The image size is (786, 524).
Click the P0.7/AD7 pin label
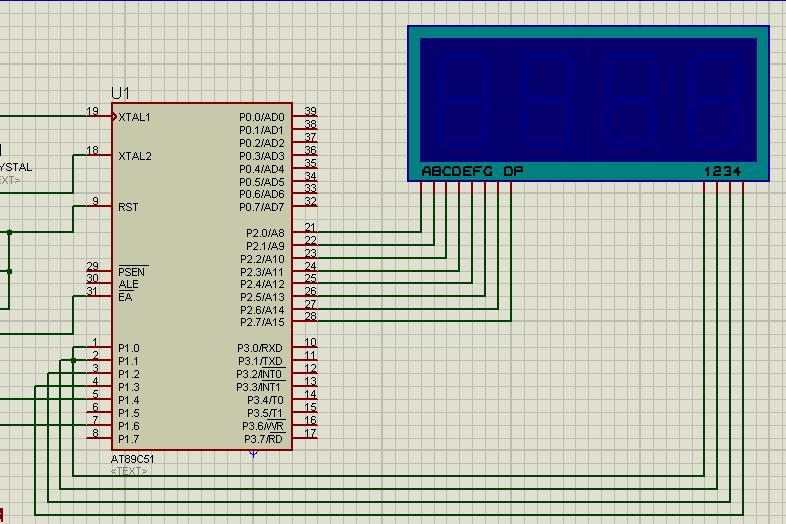(x=262, y=207)
